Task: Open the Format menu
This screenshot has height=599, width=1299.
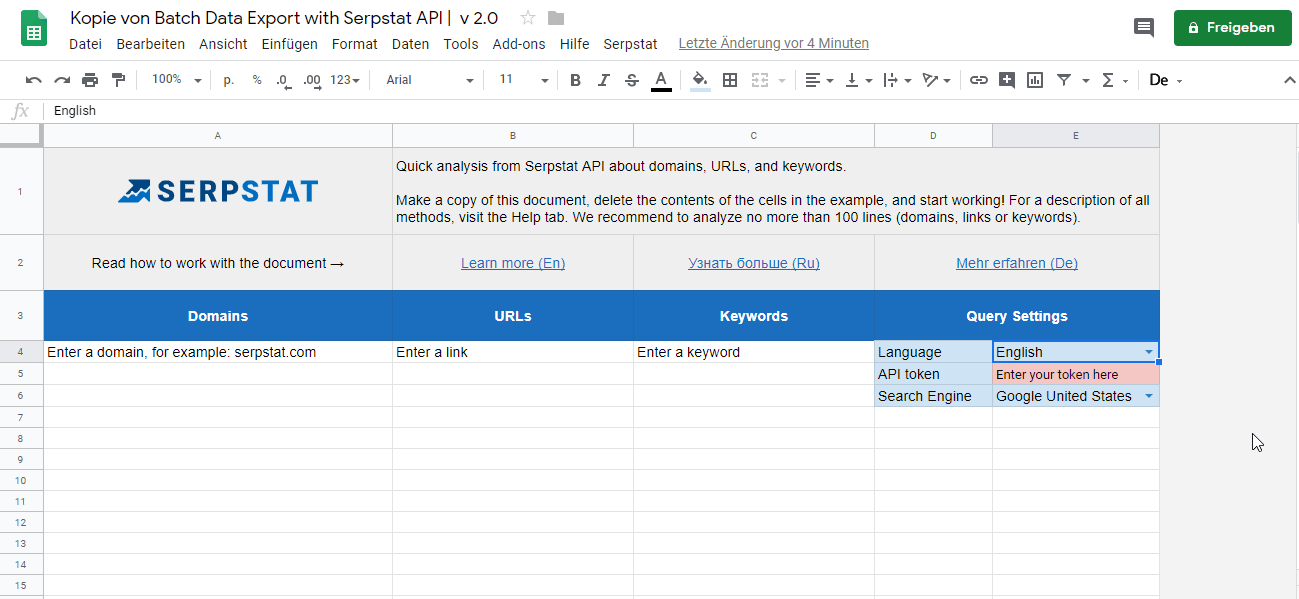Action: tap(355, 44)
